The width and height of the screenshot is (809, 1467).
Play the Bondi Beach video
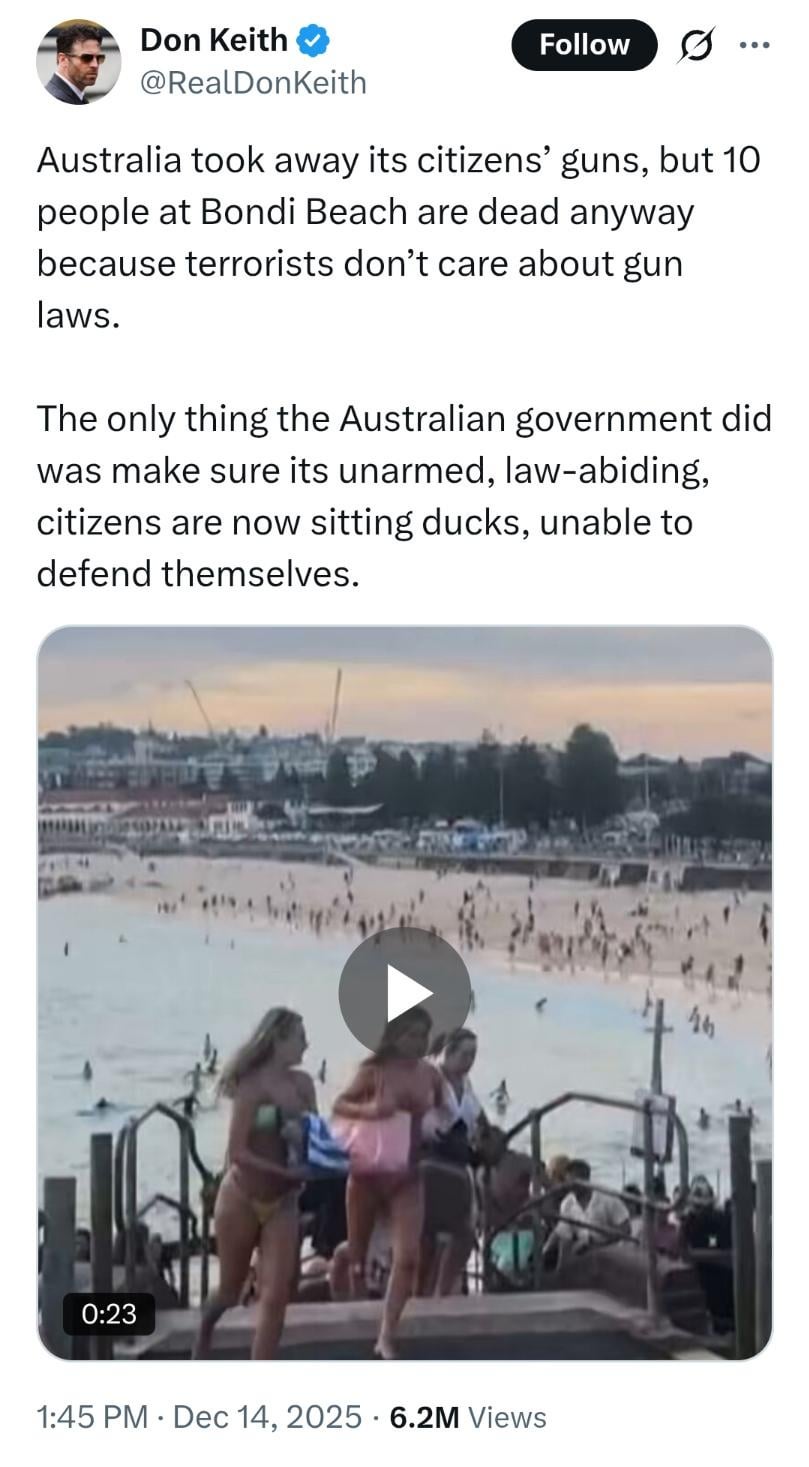(x=404, y=992)
